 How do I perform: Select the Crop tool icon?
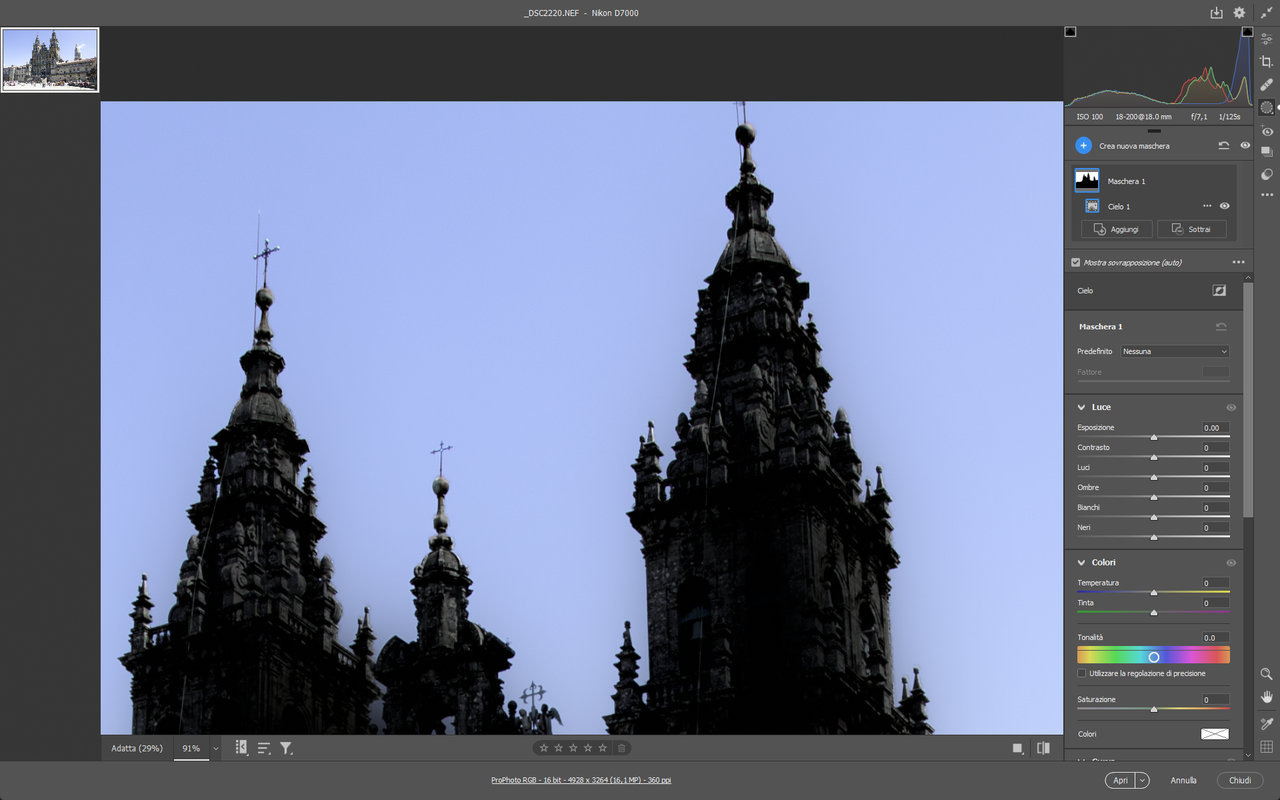(1267, 62)
